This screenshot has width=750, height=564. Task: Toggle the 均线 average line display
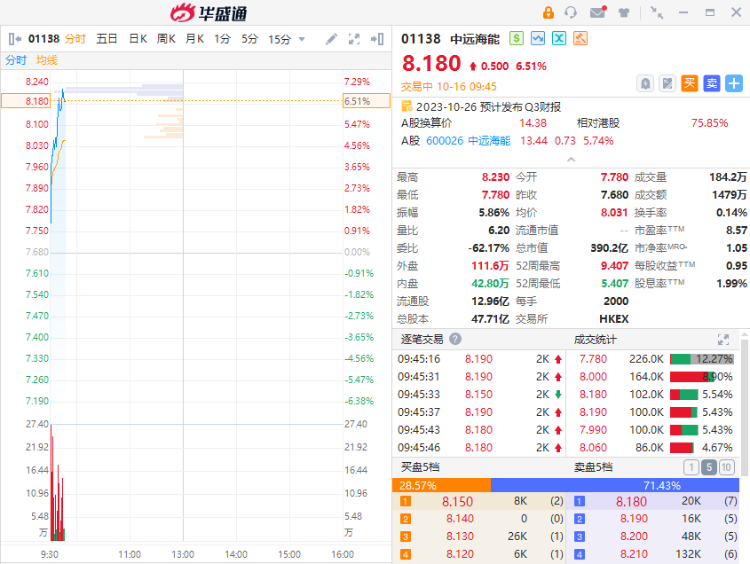point(47,60)
